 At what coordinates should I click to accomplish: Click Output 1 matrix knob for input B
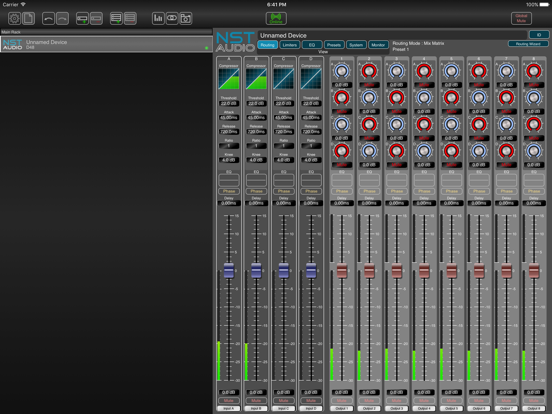click(341, 98)
